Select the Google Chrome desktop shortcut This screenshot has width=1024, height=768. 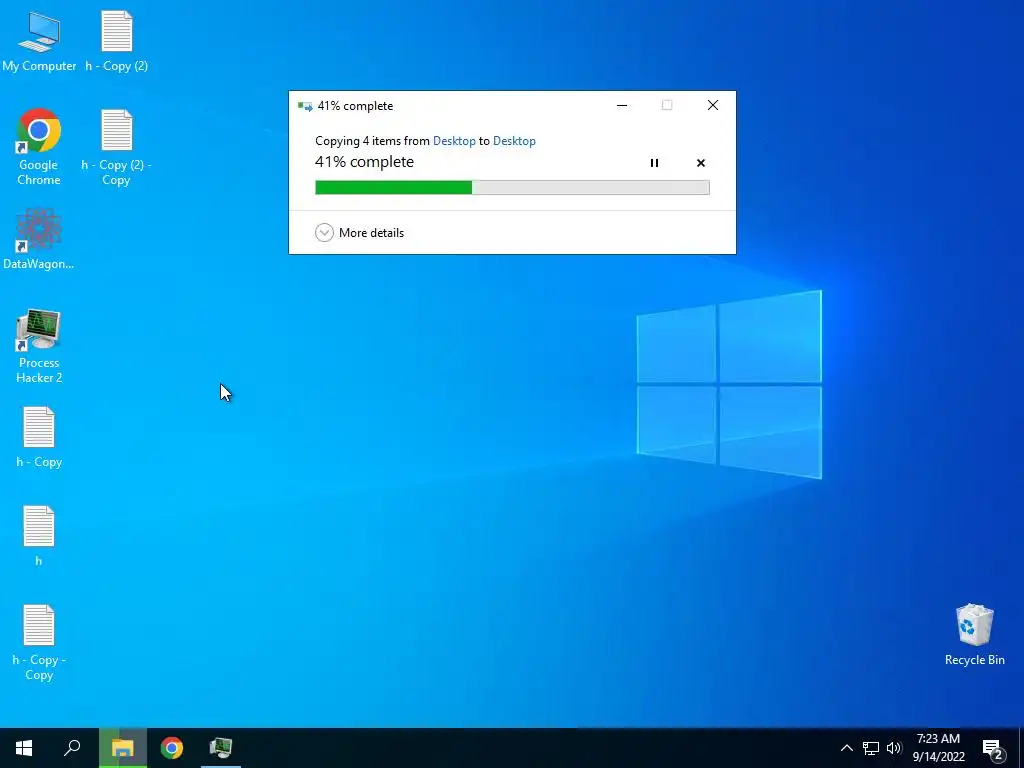tap(39, 147)
